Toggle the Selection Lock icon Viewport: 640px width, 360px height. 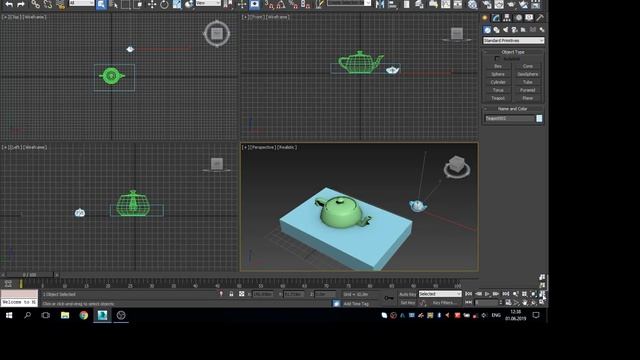coord(231,294)
